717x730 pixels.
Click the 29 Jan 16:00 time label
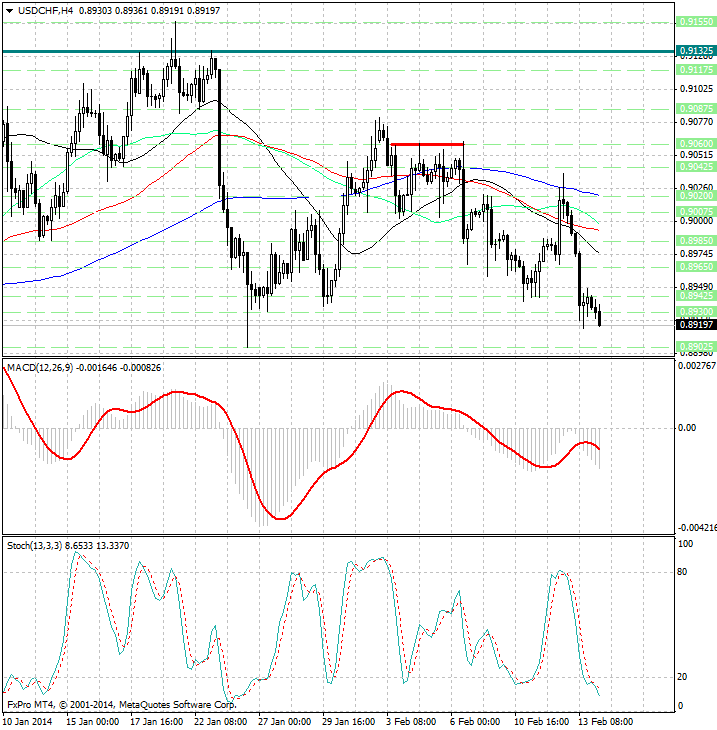[349, 722]
